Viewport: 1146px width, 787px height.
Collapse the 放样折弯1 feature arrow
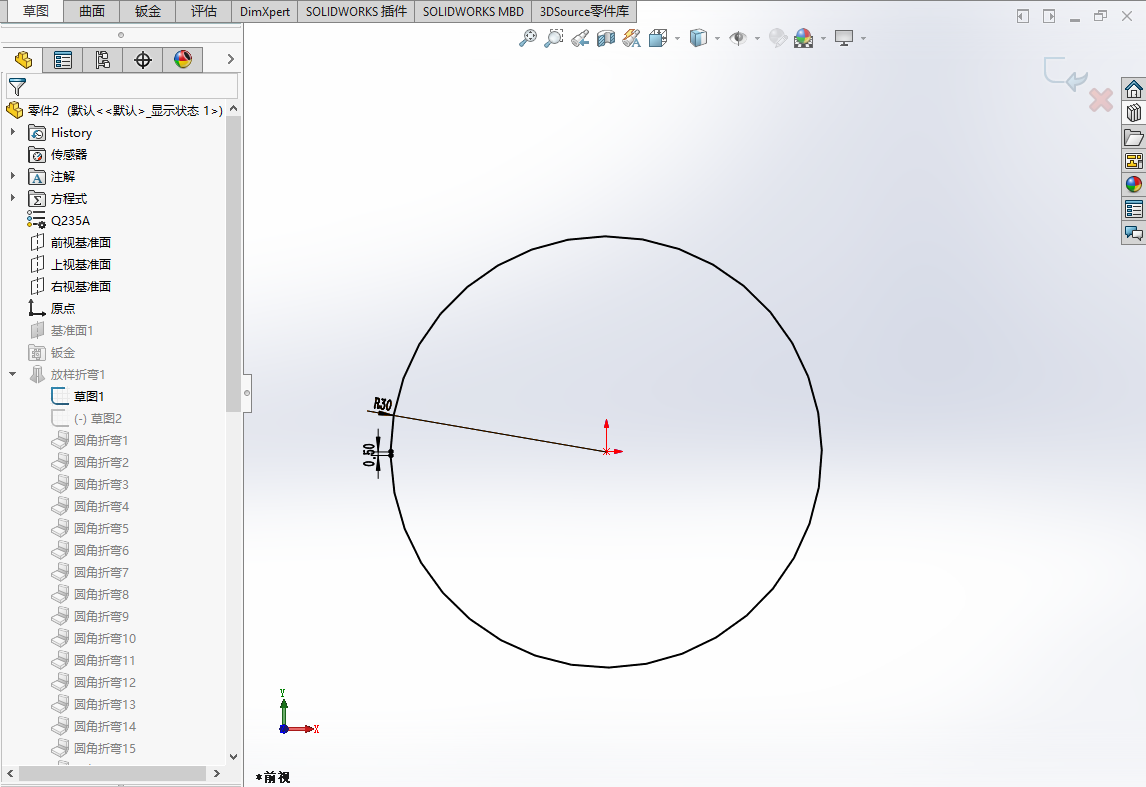(12, 374)
